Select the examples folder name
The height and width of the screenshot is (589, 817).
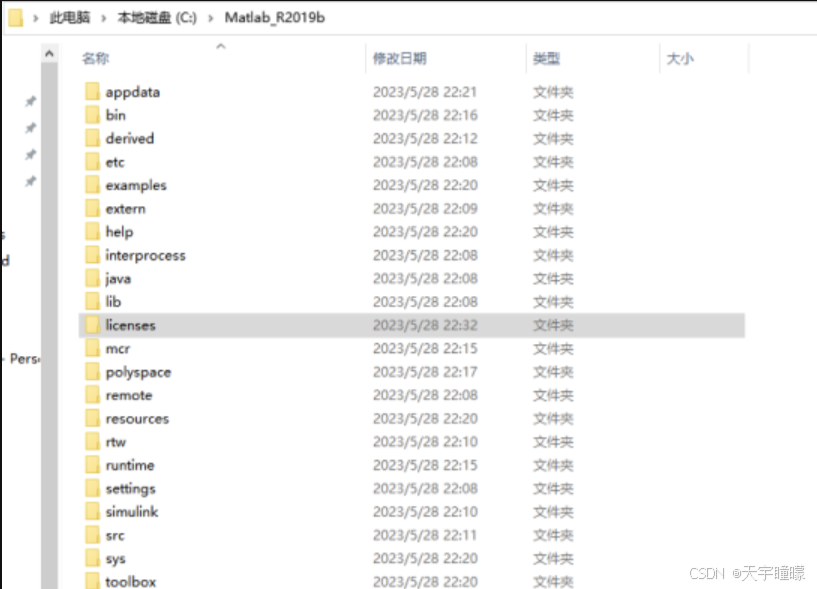pos(136,186)
